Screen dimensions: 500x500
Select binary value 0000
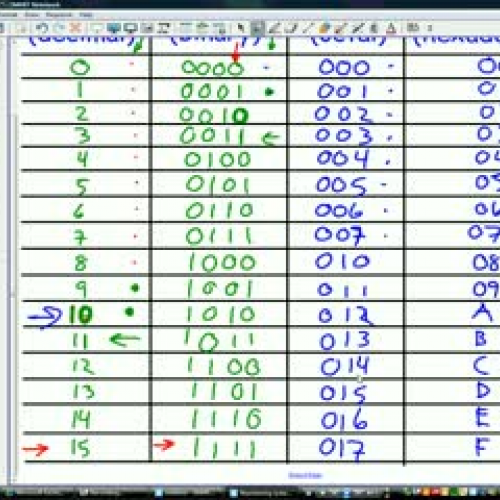213,68
